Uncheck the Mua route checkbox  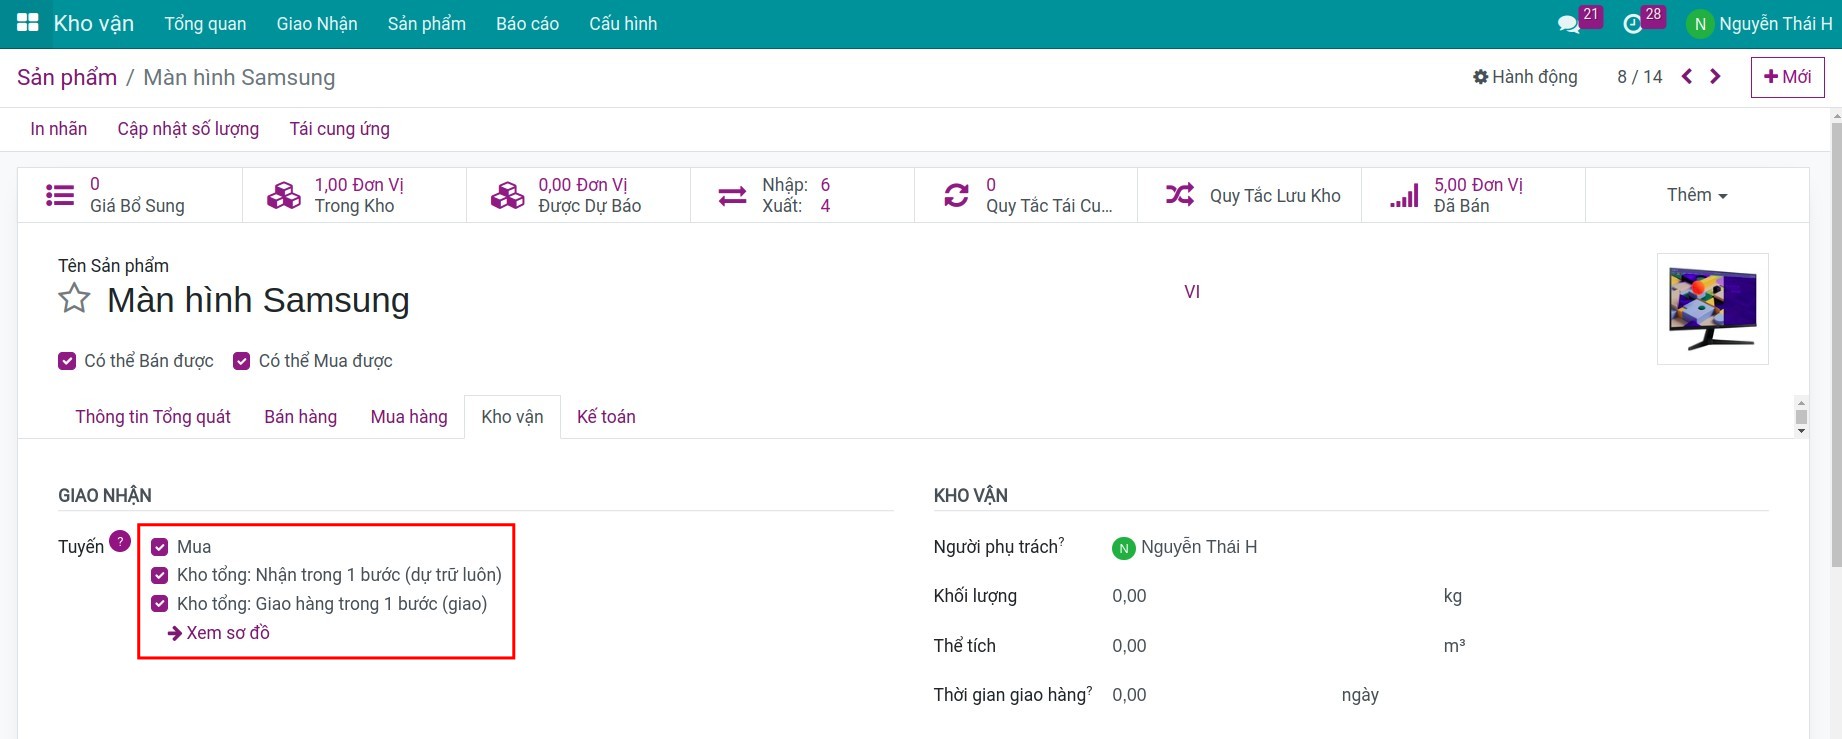[159, 547]
